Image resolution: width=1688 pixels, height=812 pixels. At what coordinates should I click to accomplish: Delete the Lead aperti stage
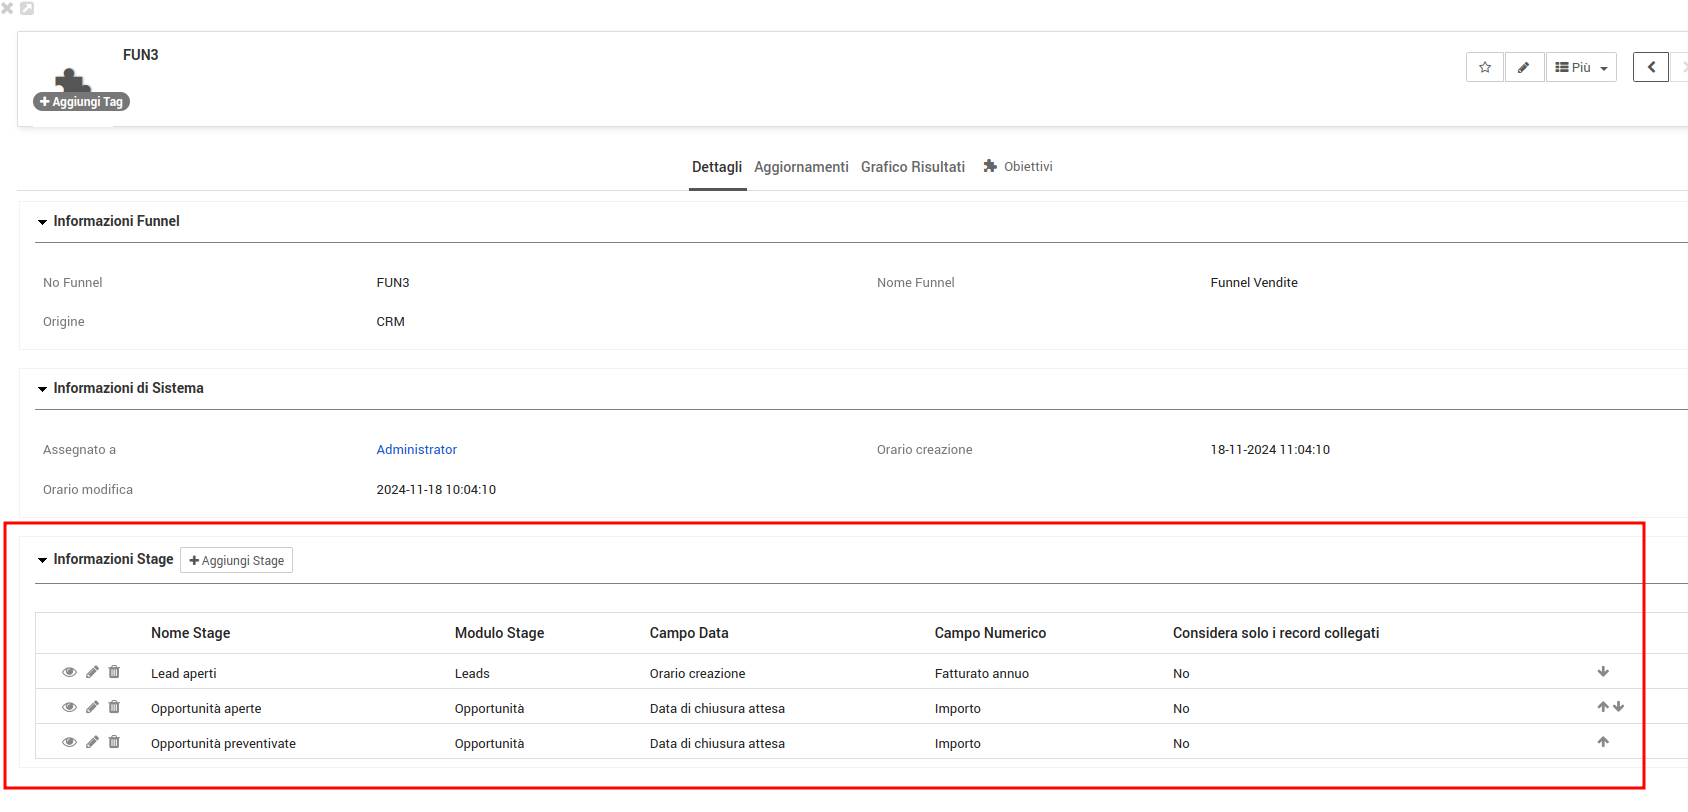pyautogui.click(x=114, y=672)
